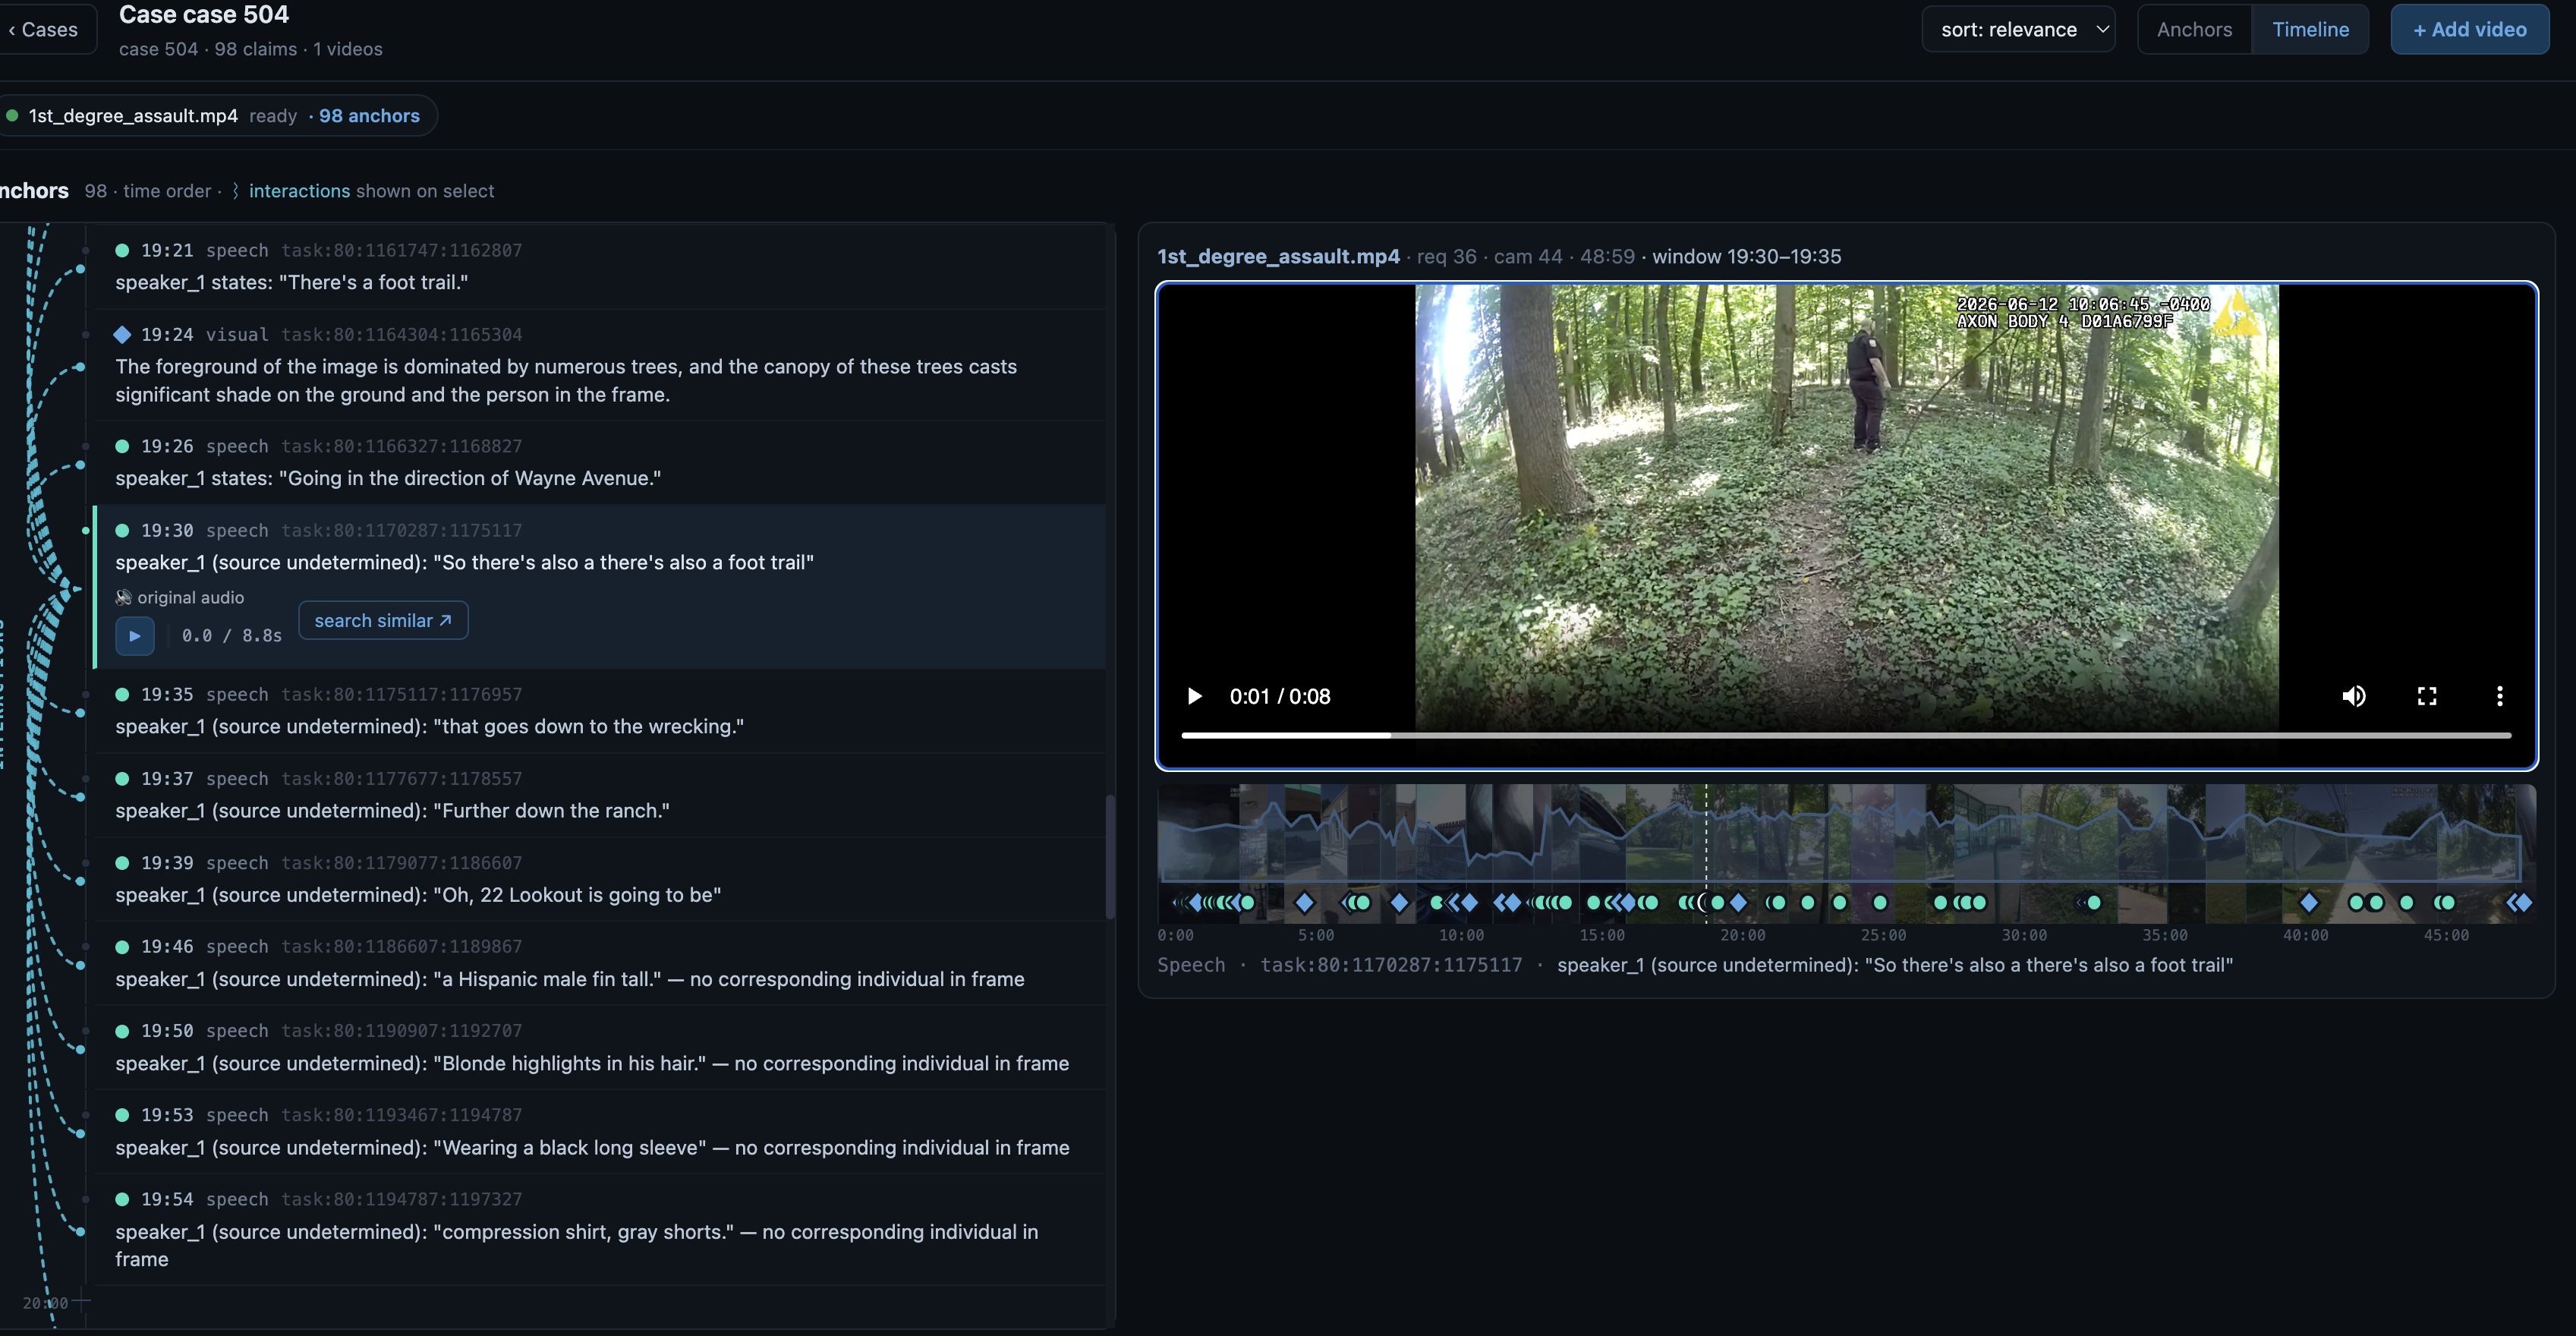Go back to Cases list

pyautogui.click(x=45, y=29)
